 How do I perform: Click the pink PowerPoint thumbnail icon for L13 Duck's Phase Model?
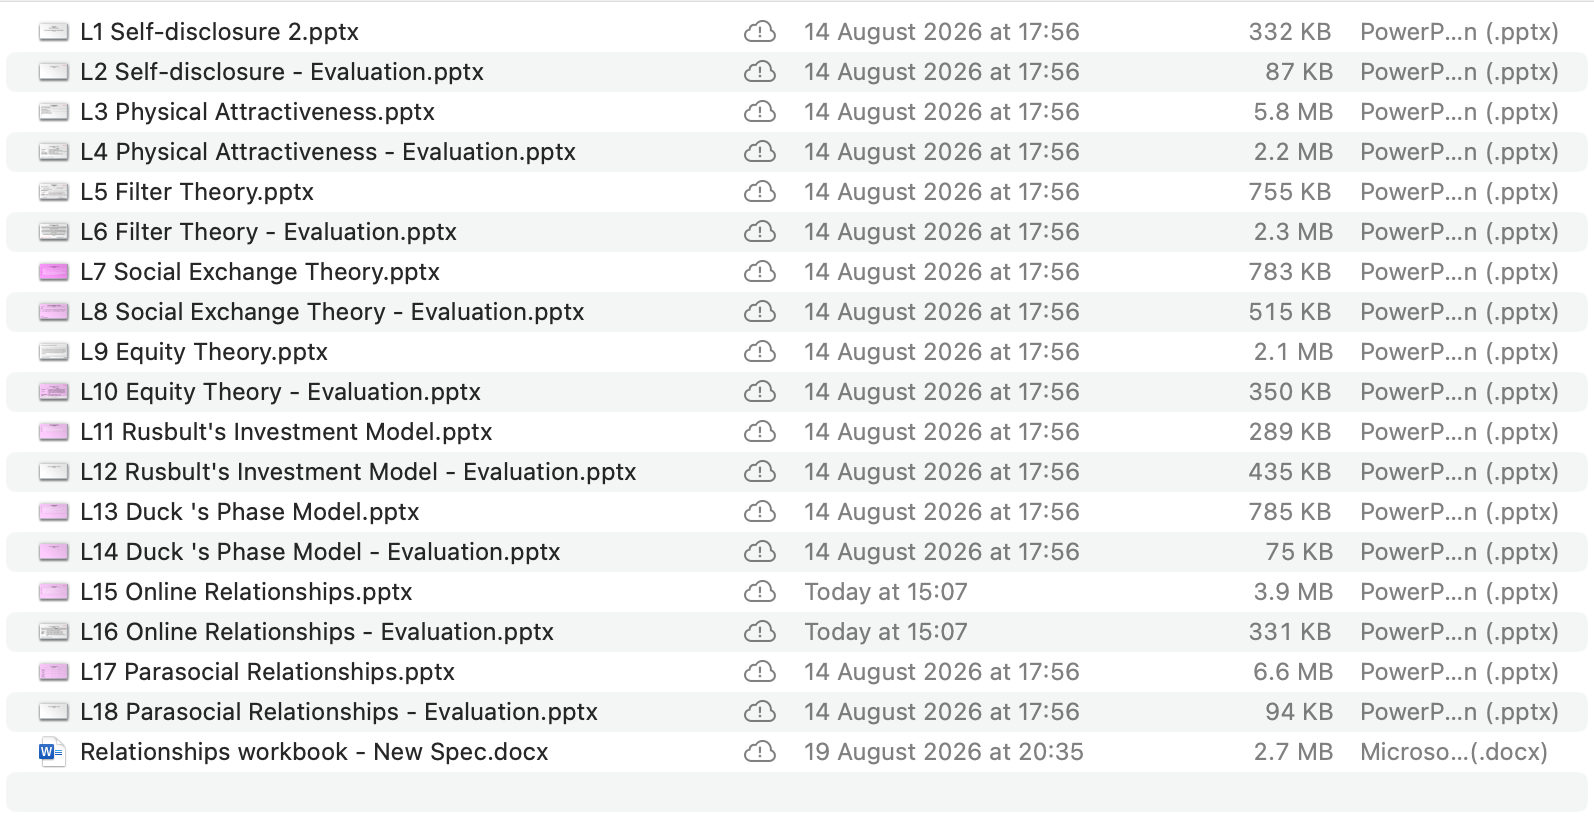53,512
